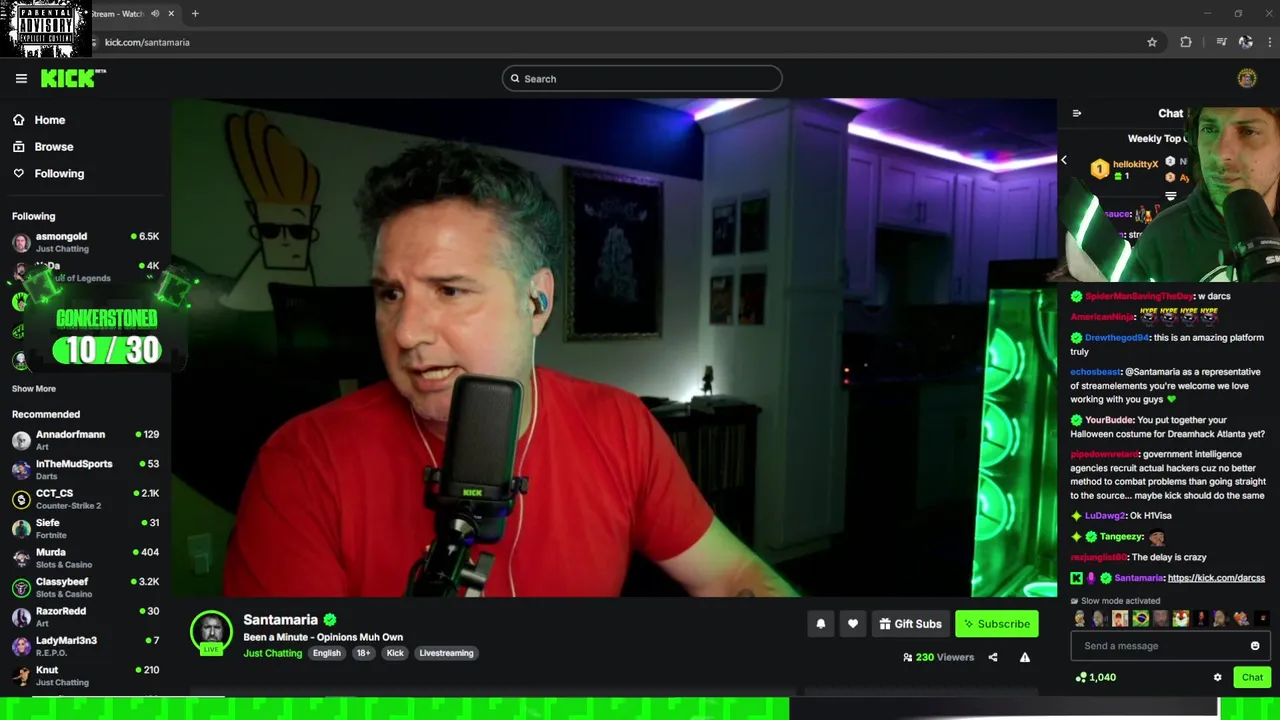Image resolution: width=1280 pixels, height=720 pixels.
Task: Click the Send a message field
Action: [x=1170, y=646]
